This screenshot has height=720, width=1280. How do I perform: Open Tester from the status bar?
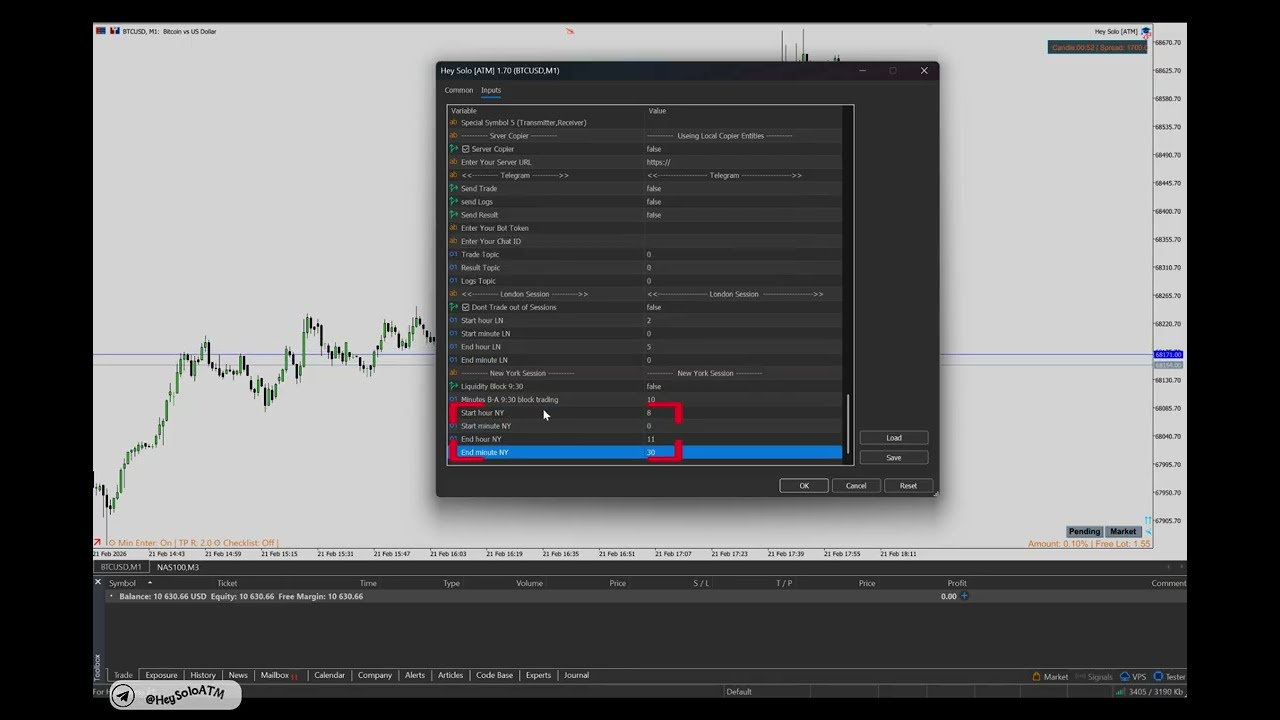(x=1169, y=677)
